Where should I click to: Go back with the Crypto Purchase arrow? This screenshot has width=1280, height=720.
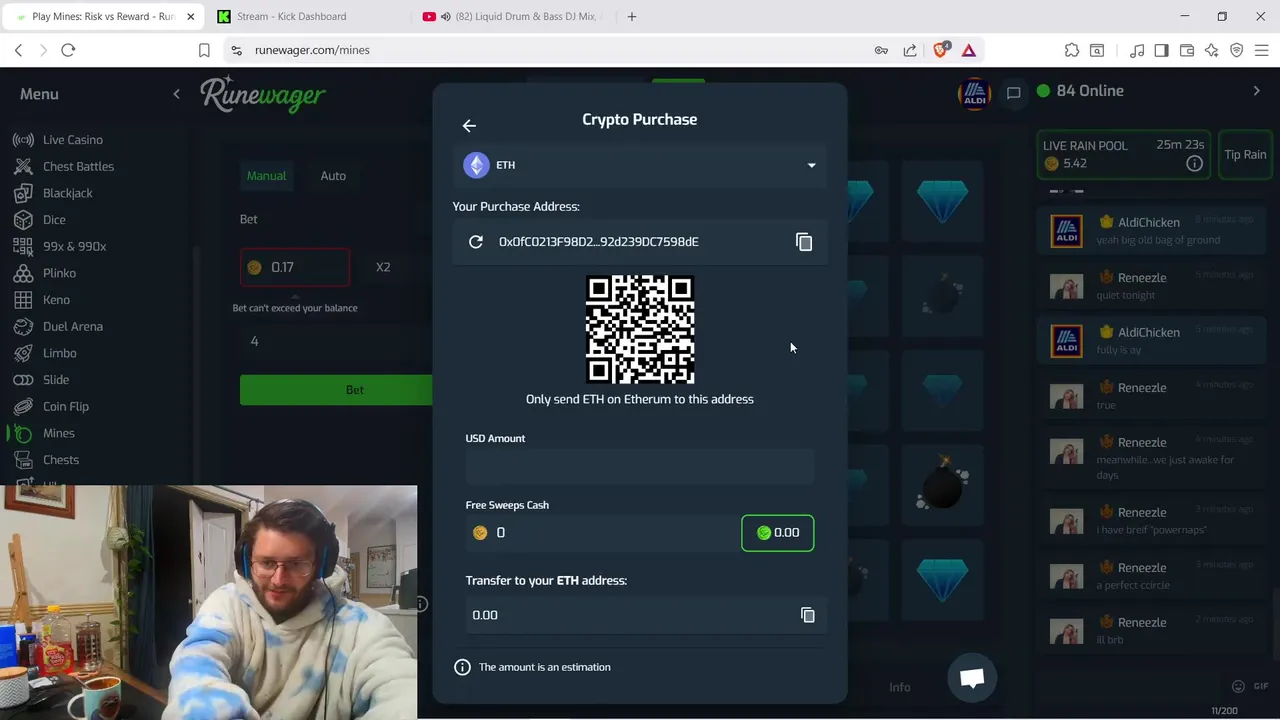[x=469, y=125]
